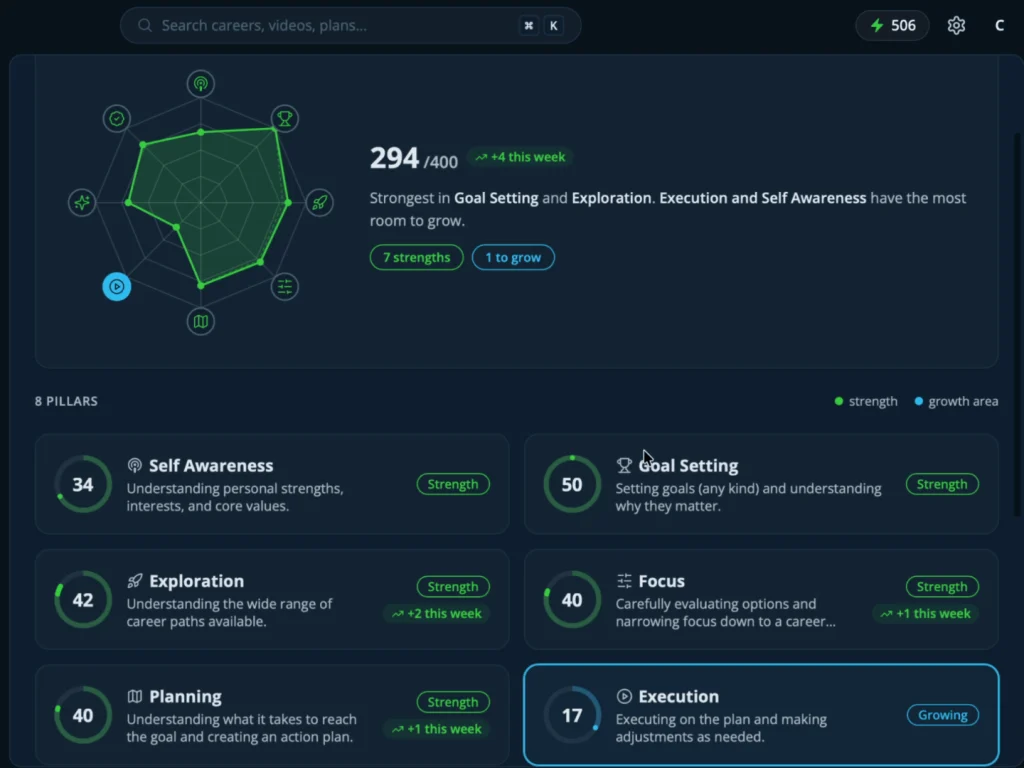Click the sliders icon beside Focus title
The width and height of the screenshot is (1024, 768).
pos(624,581)
